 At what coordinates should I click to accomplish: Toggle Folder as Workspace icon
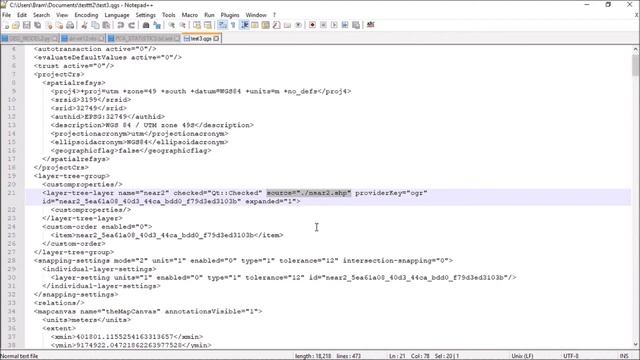point(287,25)
